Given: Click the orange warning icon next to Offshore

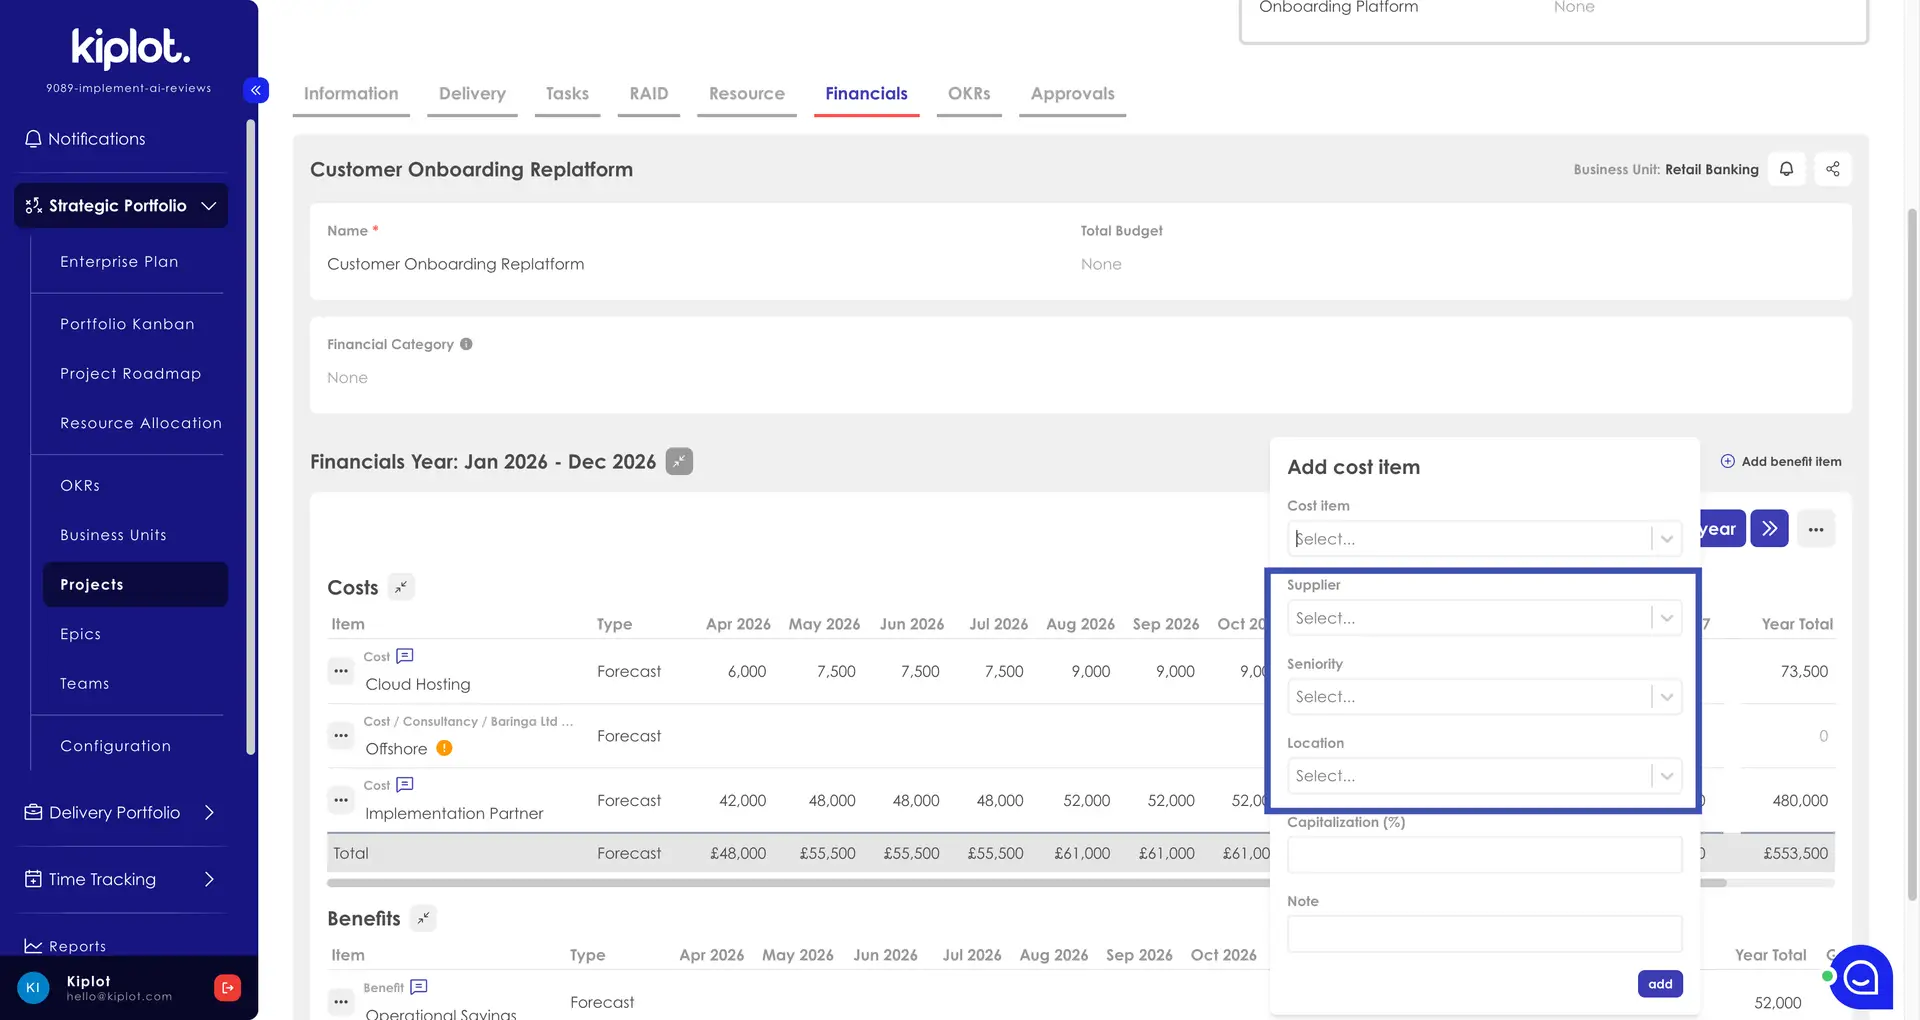Looking at the screenshot, I should 444,748.
